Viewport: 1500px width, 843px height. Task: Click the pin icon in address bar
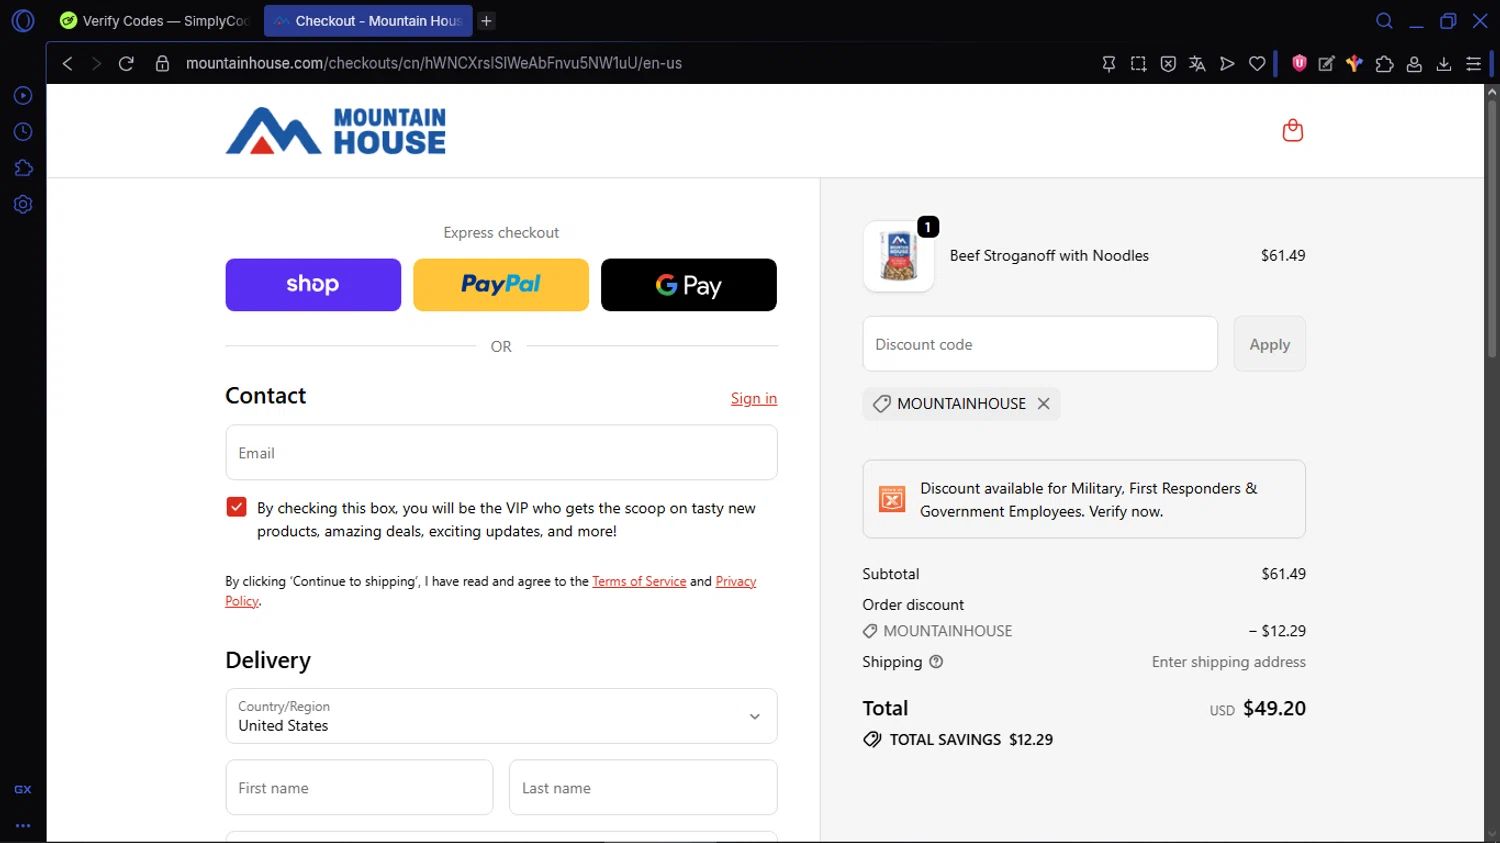click(x=1108, y=63)
